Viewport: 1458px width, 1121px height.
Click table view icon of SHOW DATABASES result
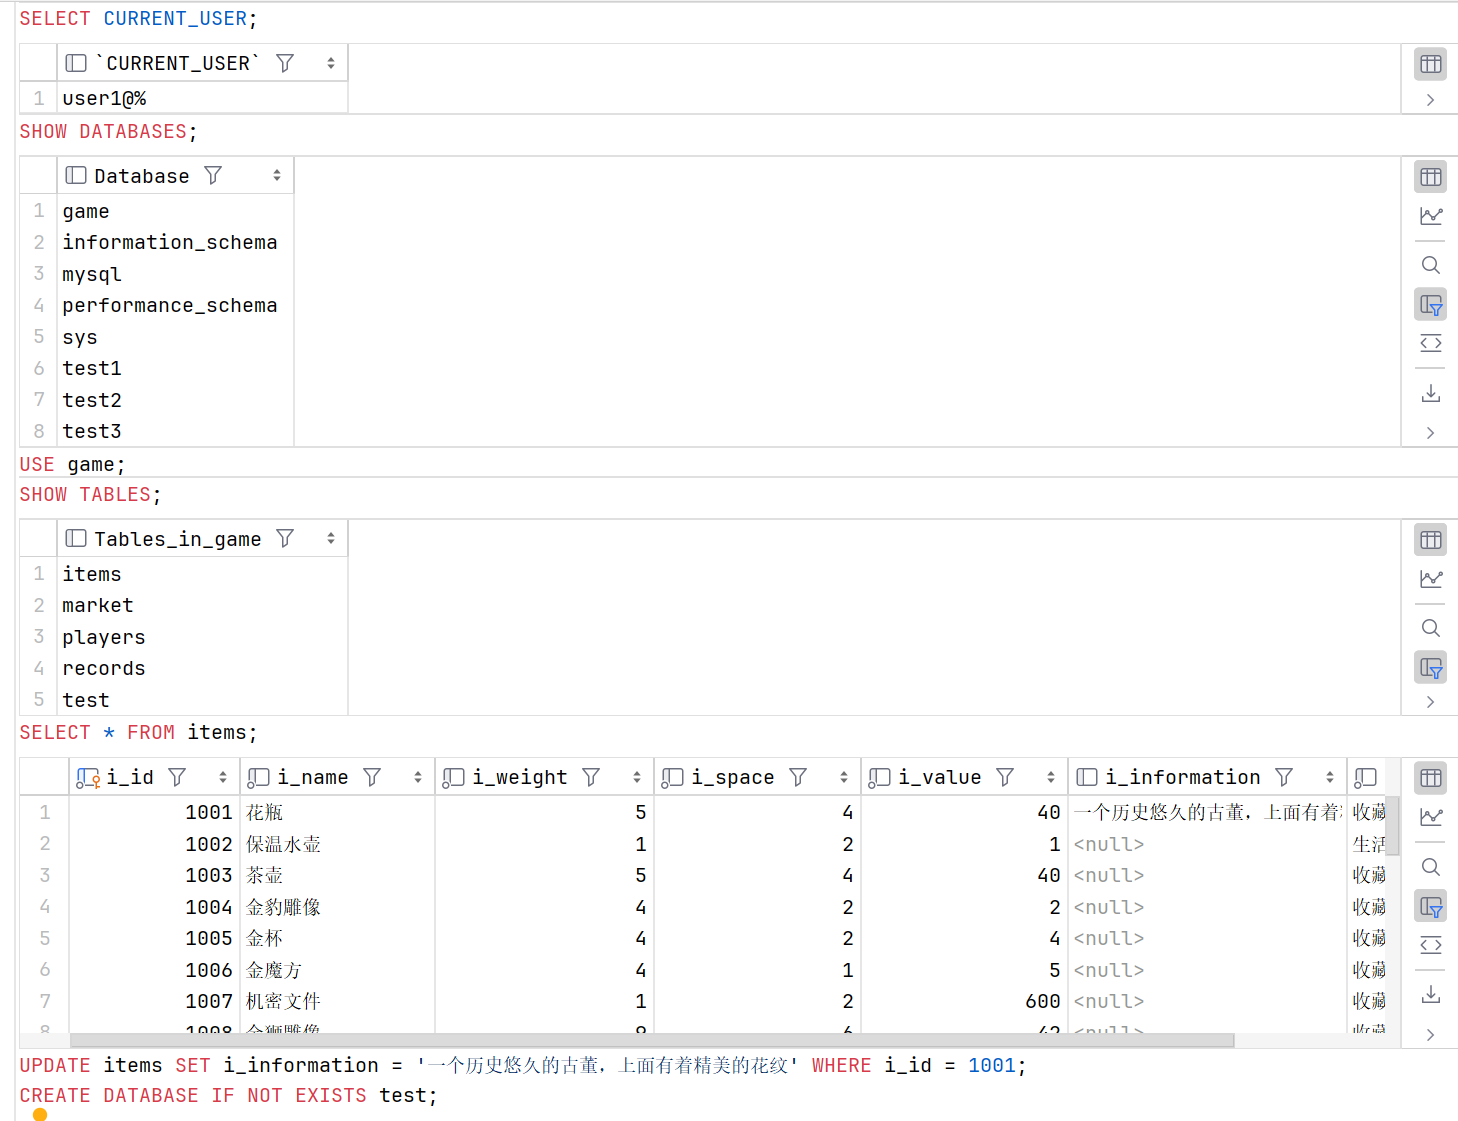coord(1431,177)
